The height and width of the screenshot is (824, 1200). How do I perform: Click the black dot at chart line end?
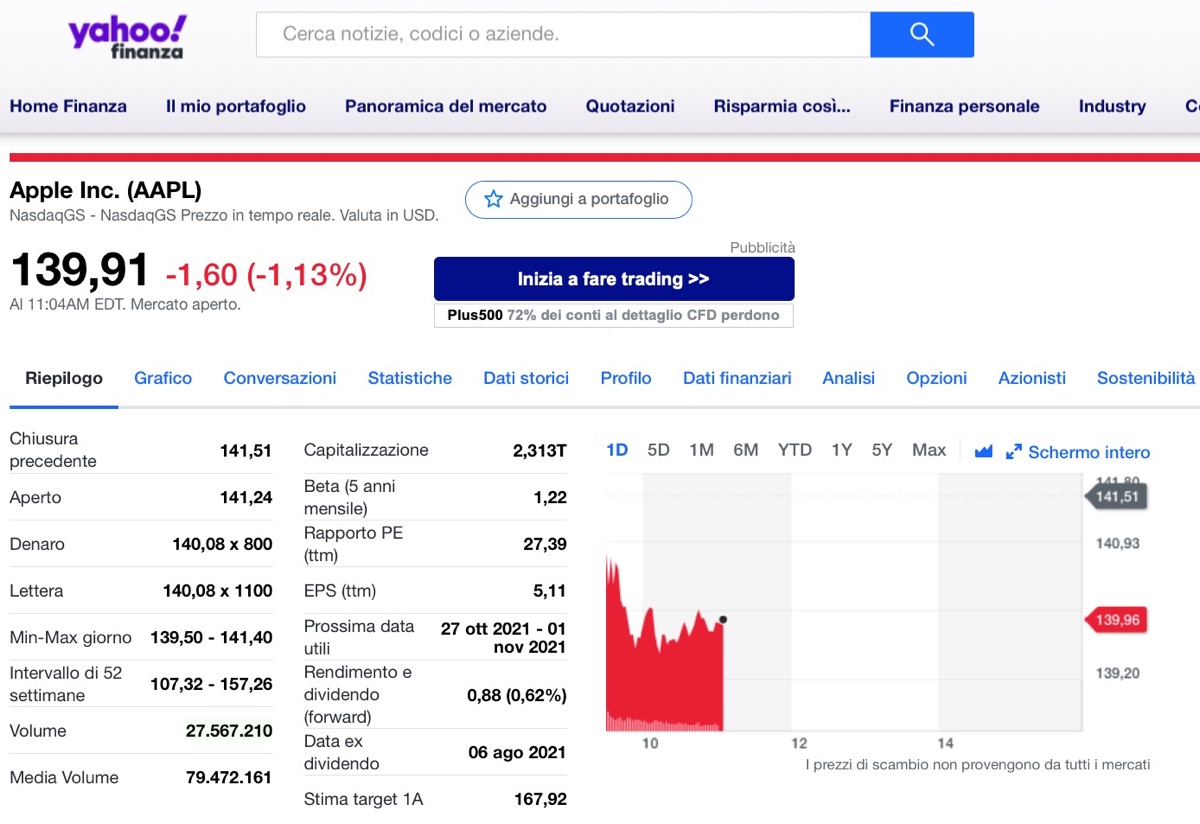pos(723,619)
